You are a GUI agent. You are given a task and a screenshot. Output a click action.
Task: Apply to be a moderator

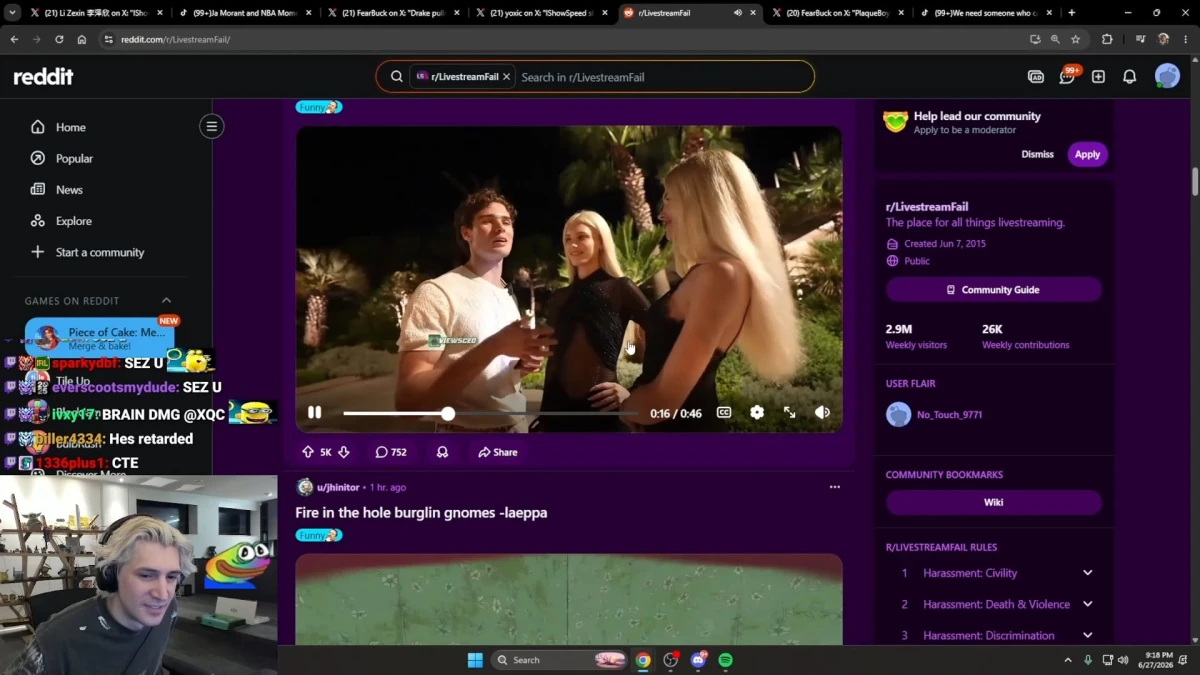[x=1087, y=154]
